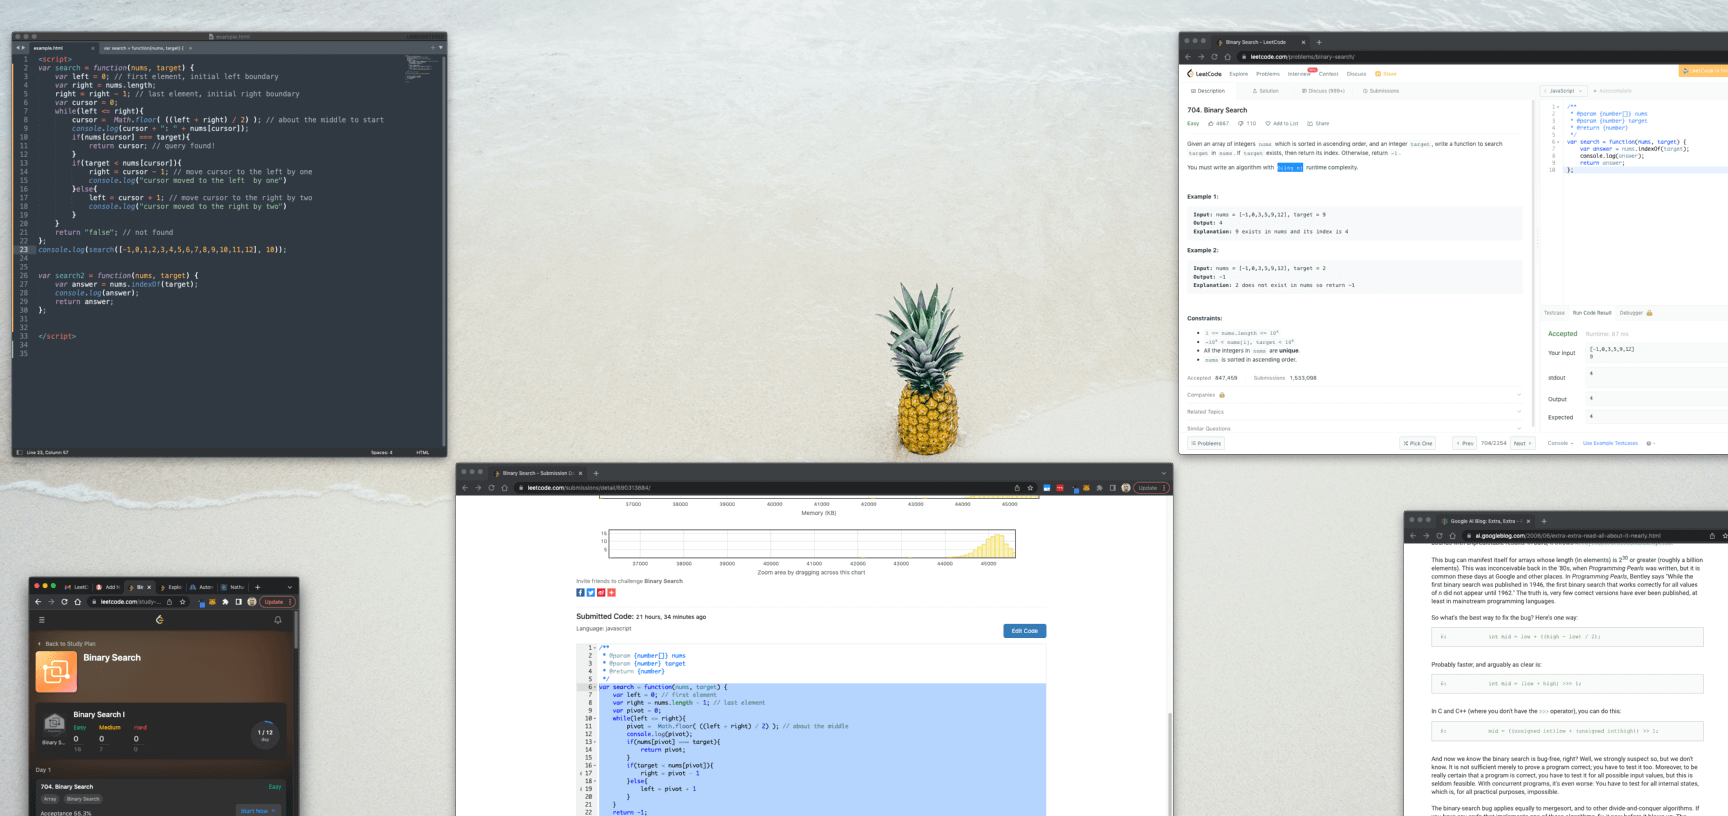Screen dimensions: 1728x816
Task: Open the Debugger tab
Action: 1636,313
